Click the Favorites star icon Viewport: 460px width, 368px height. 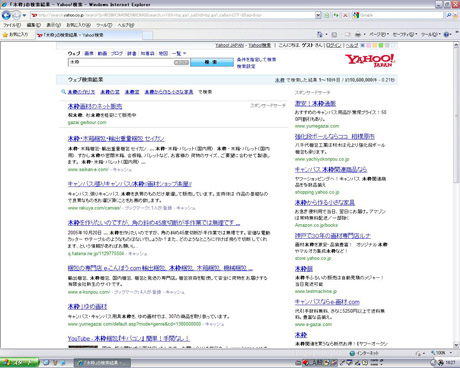[5, 35]
